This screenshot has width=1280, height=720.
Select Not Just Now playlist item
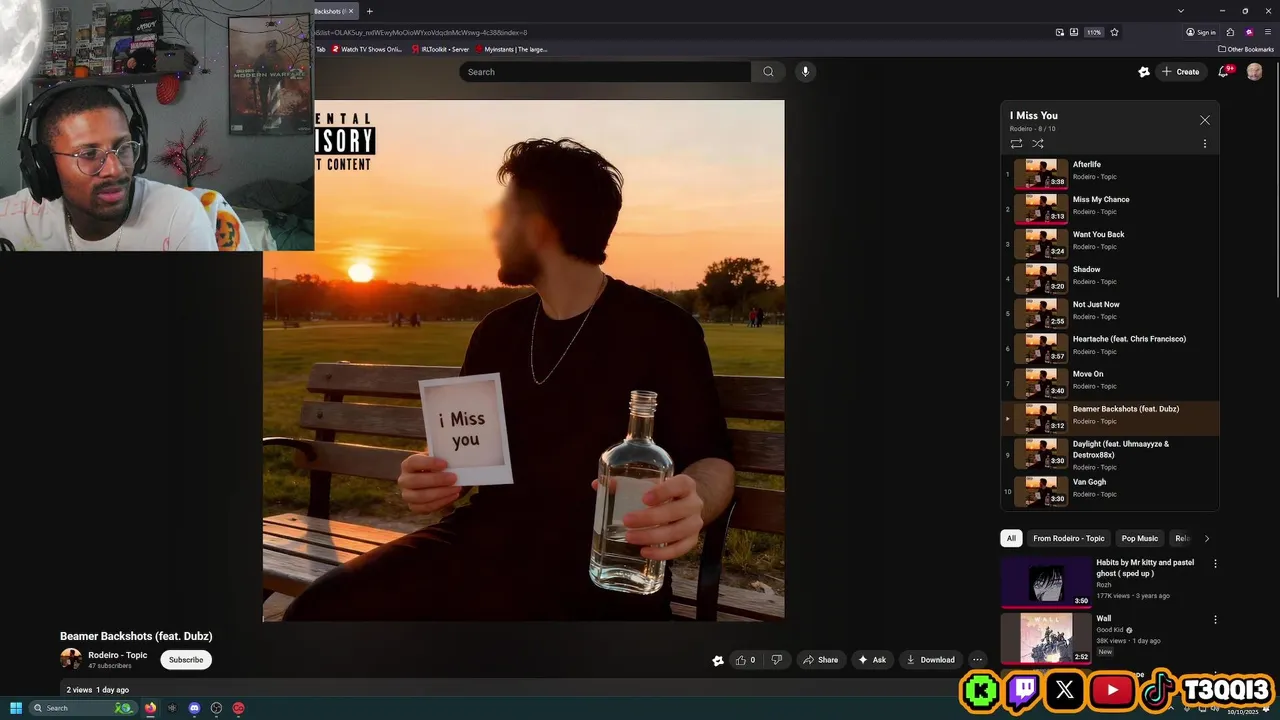(1110, 314)
